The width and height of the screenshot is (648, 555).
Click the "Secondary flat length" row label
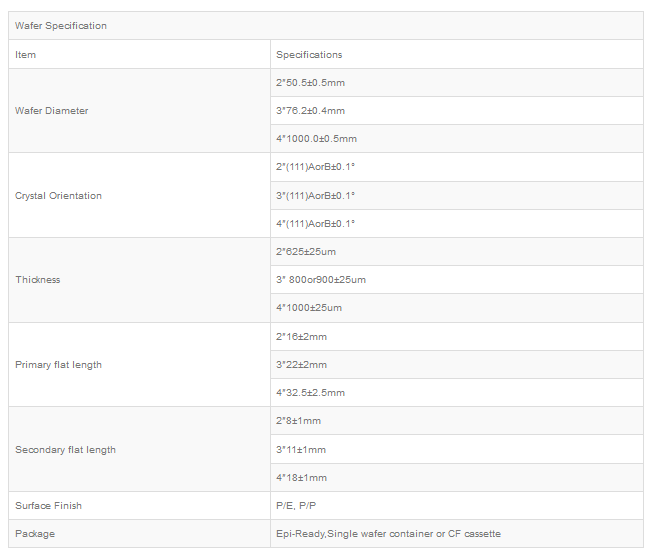(65, 450)
